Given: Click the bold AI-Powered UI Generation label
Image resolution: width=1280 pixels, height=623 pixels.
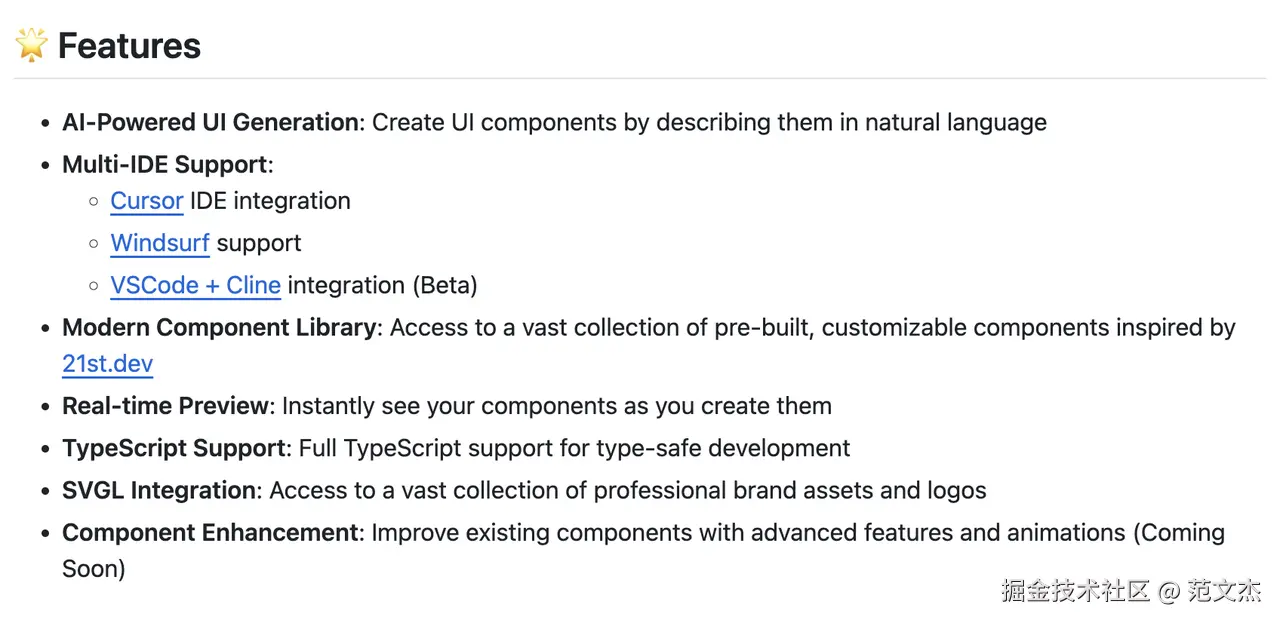Looking at the screenshot, I should click(210, 122).
